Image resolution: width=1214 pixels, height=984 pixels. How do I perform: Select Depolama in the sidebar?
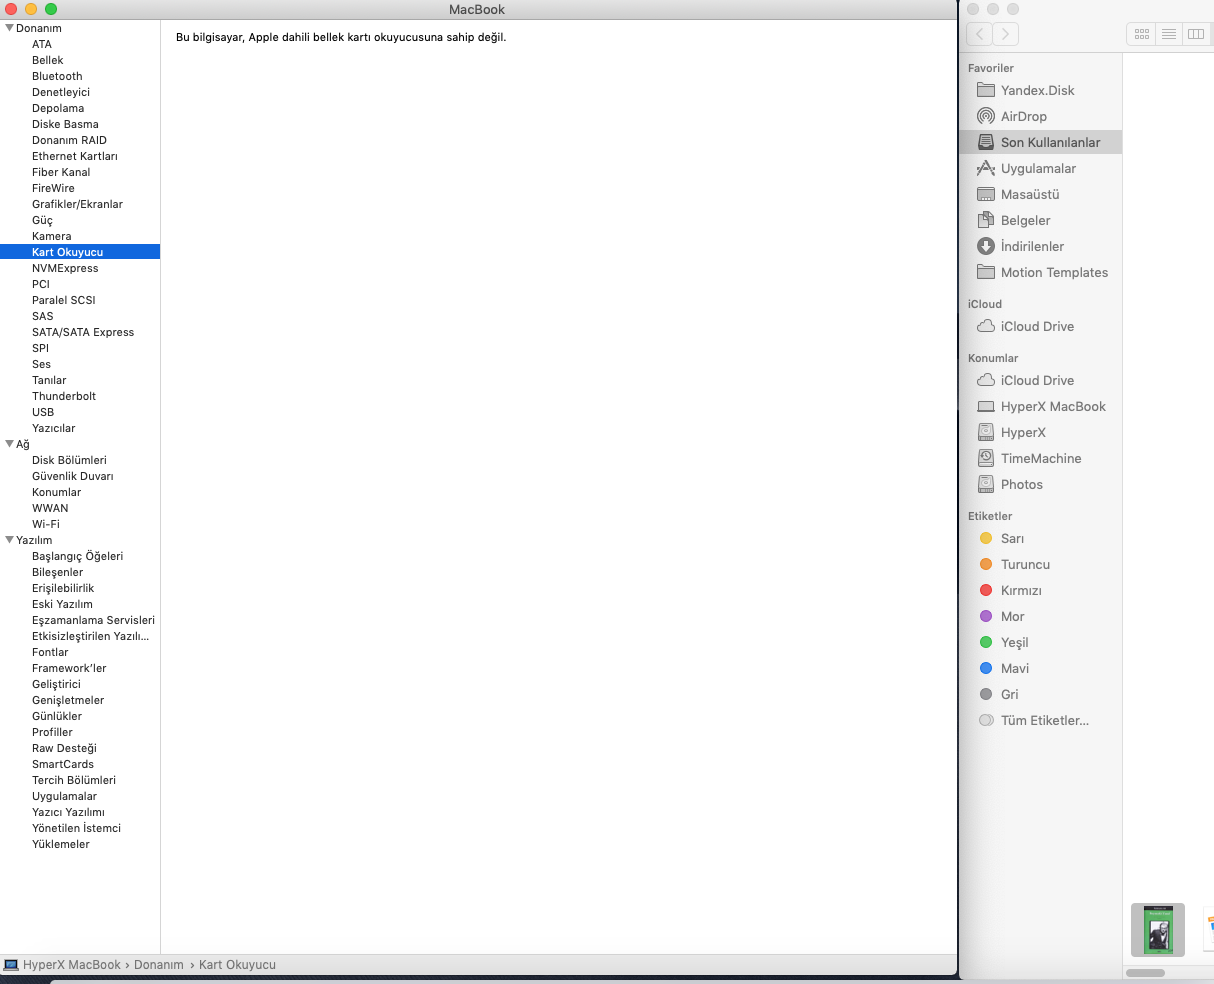[58, 108]
